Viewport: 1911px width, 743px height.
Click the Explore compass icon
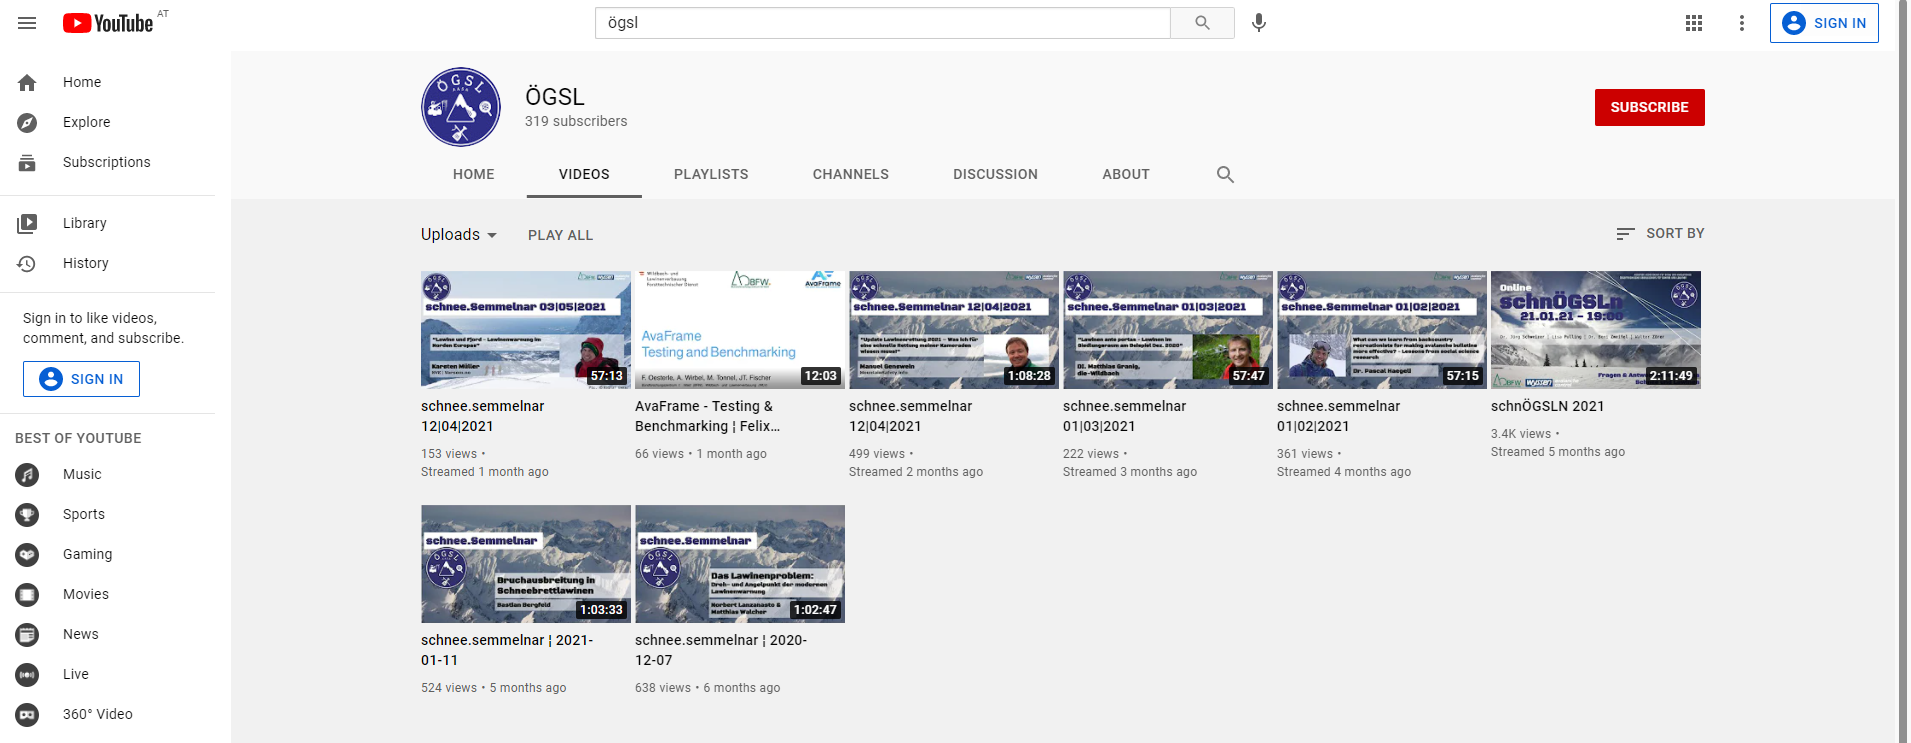pos(27,122)
